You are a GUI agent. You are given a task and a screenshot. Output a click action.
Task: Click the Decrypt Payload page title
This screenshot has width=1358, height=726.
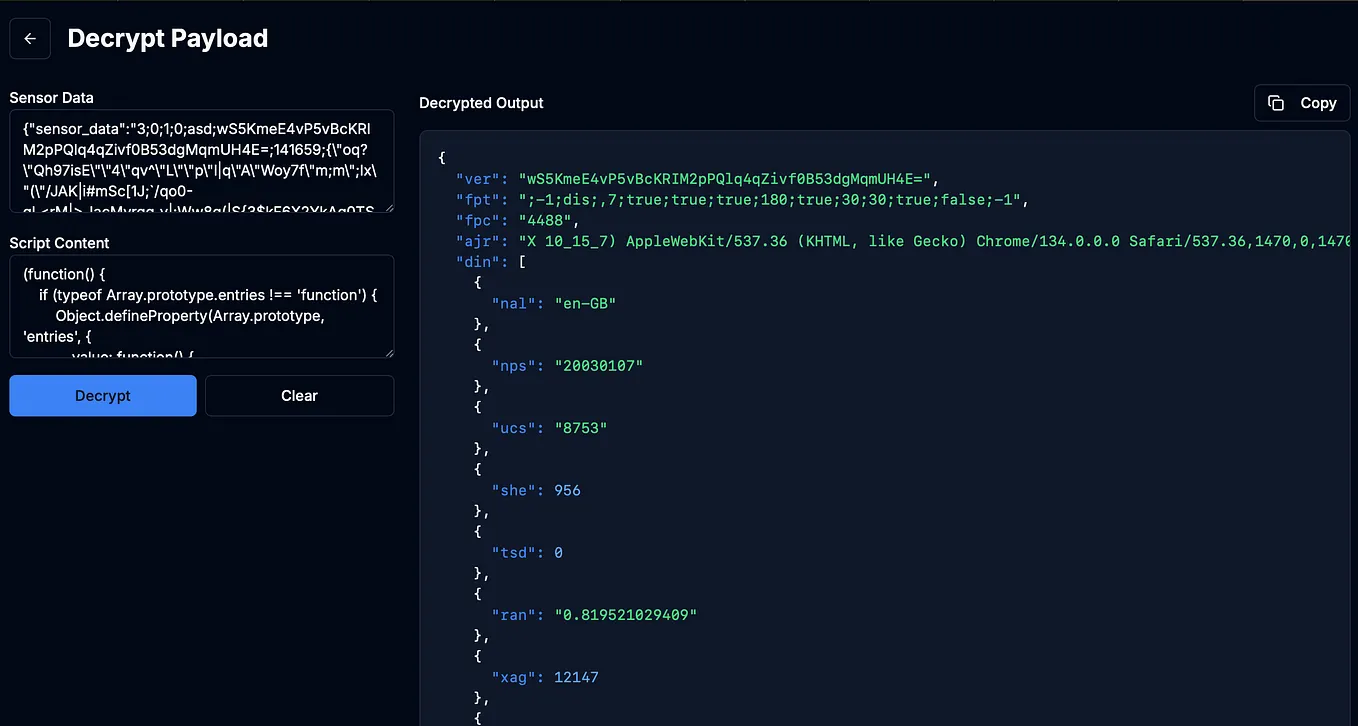coord(167,38)
